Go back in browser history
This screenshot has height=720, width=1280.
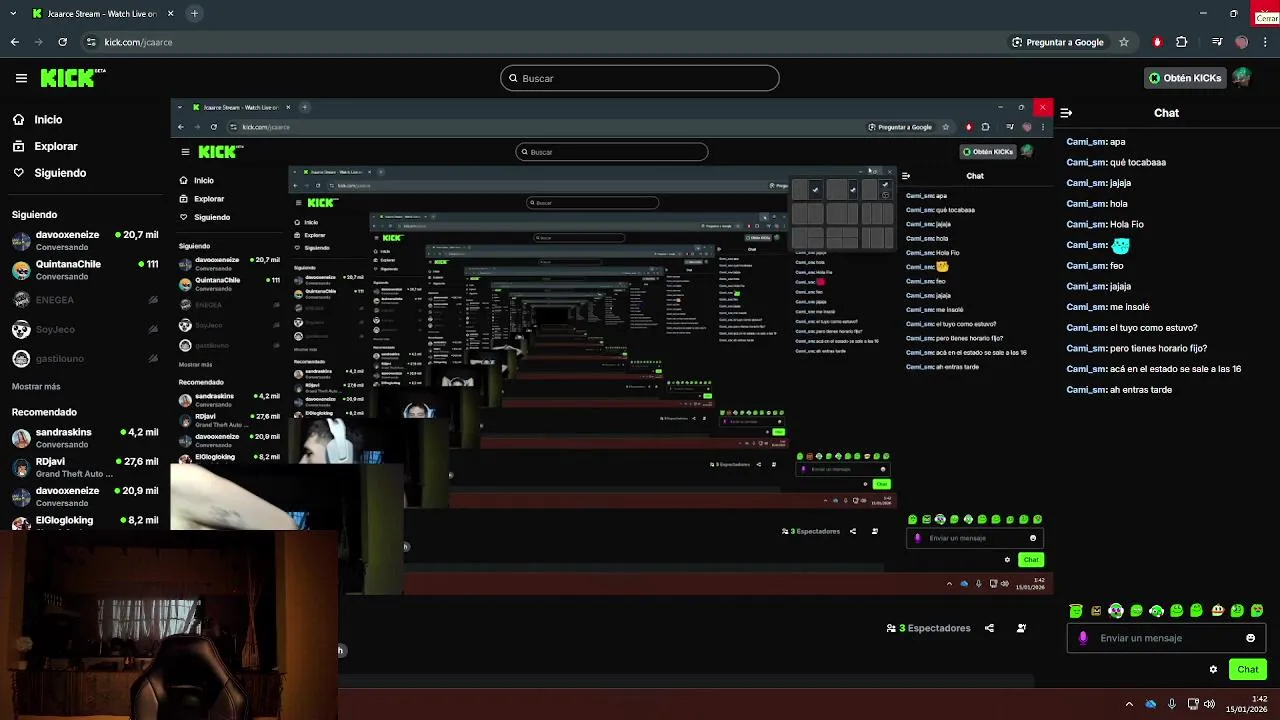pyautogui.click(x=14, y=42)
